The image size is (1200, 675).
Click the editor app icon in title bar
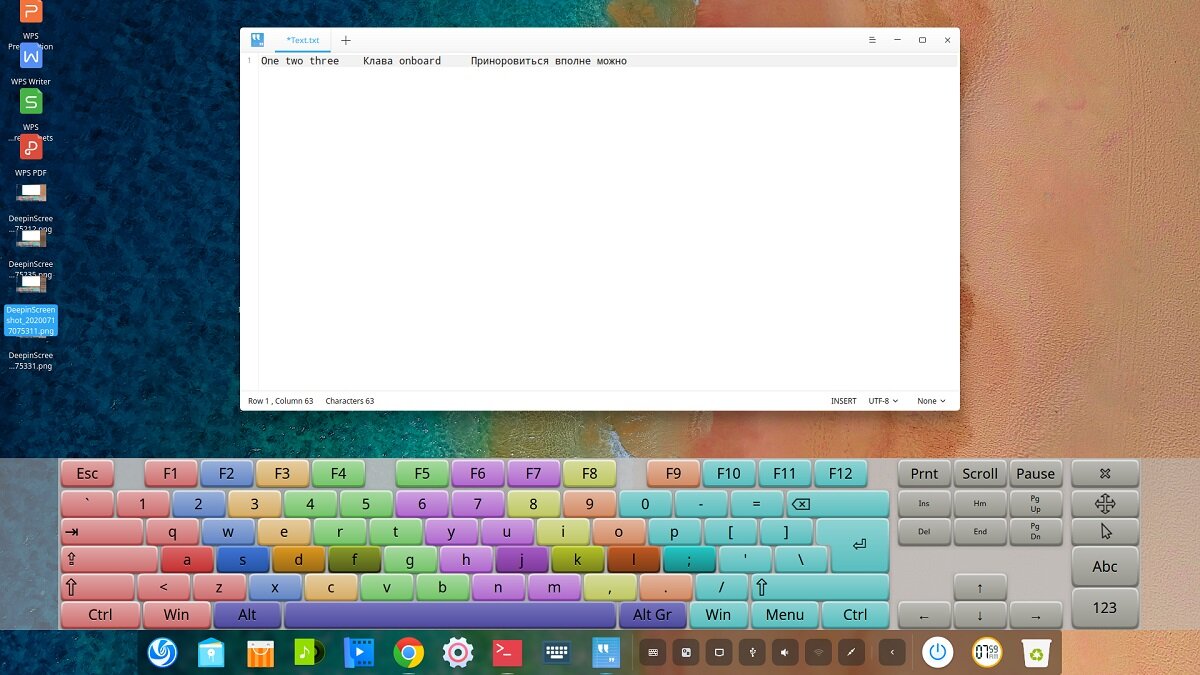click(257, 40)
